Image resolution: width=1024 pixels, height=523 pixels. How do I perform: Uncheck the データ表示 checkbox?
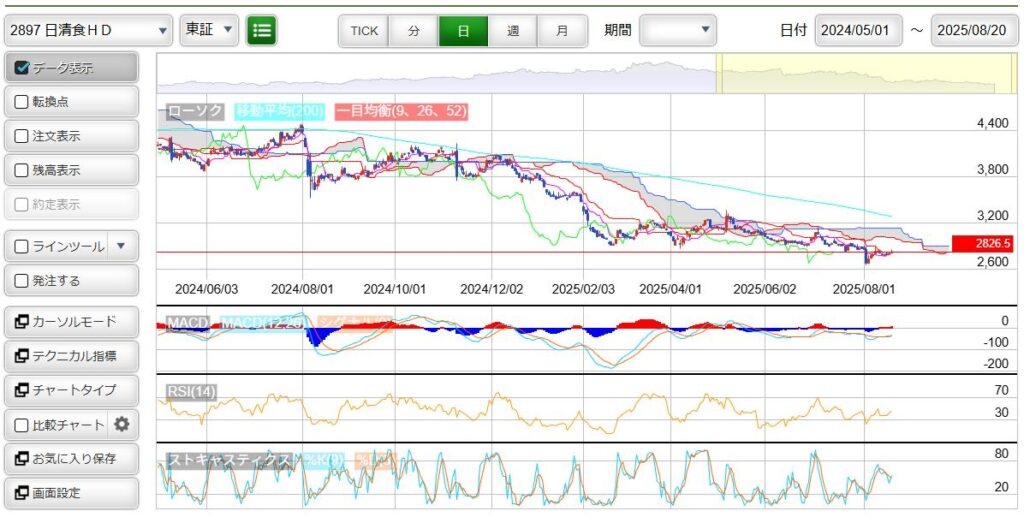[23, 68]
